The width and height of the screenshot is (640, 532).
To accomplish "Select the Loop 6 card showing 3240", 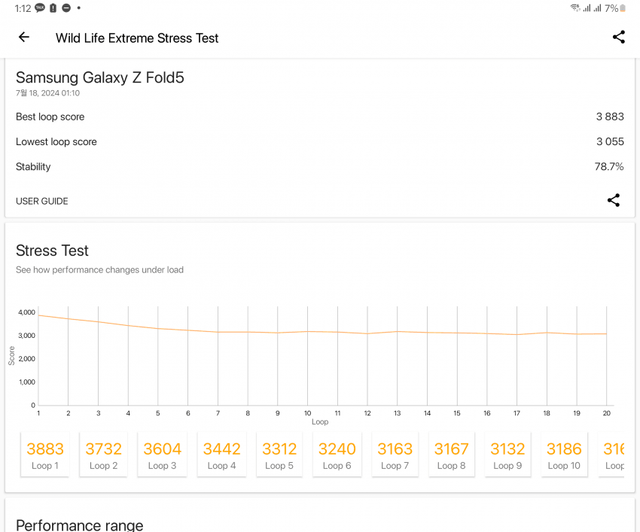I will point(337,455).
